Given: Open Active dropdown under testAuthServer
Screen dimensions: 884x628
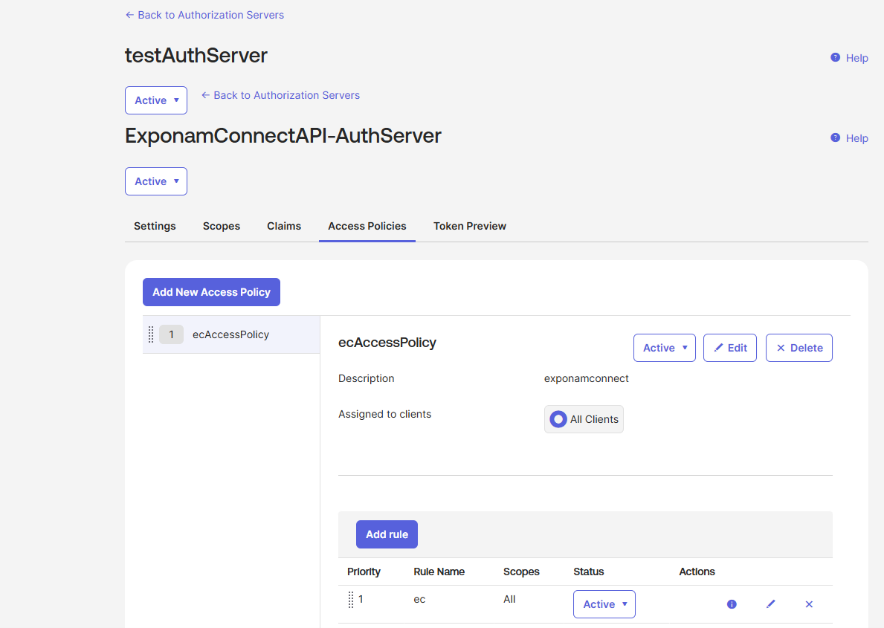Looking at the screenshot, I should 156,101.
